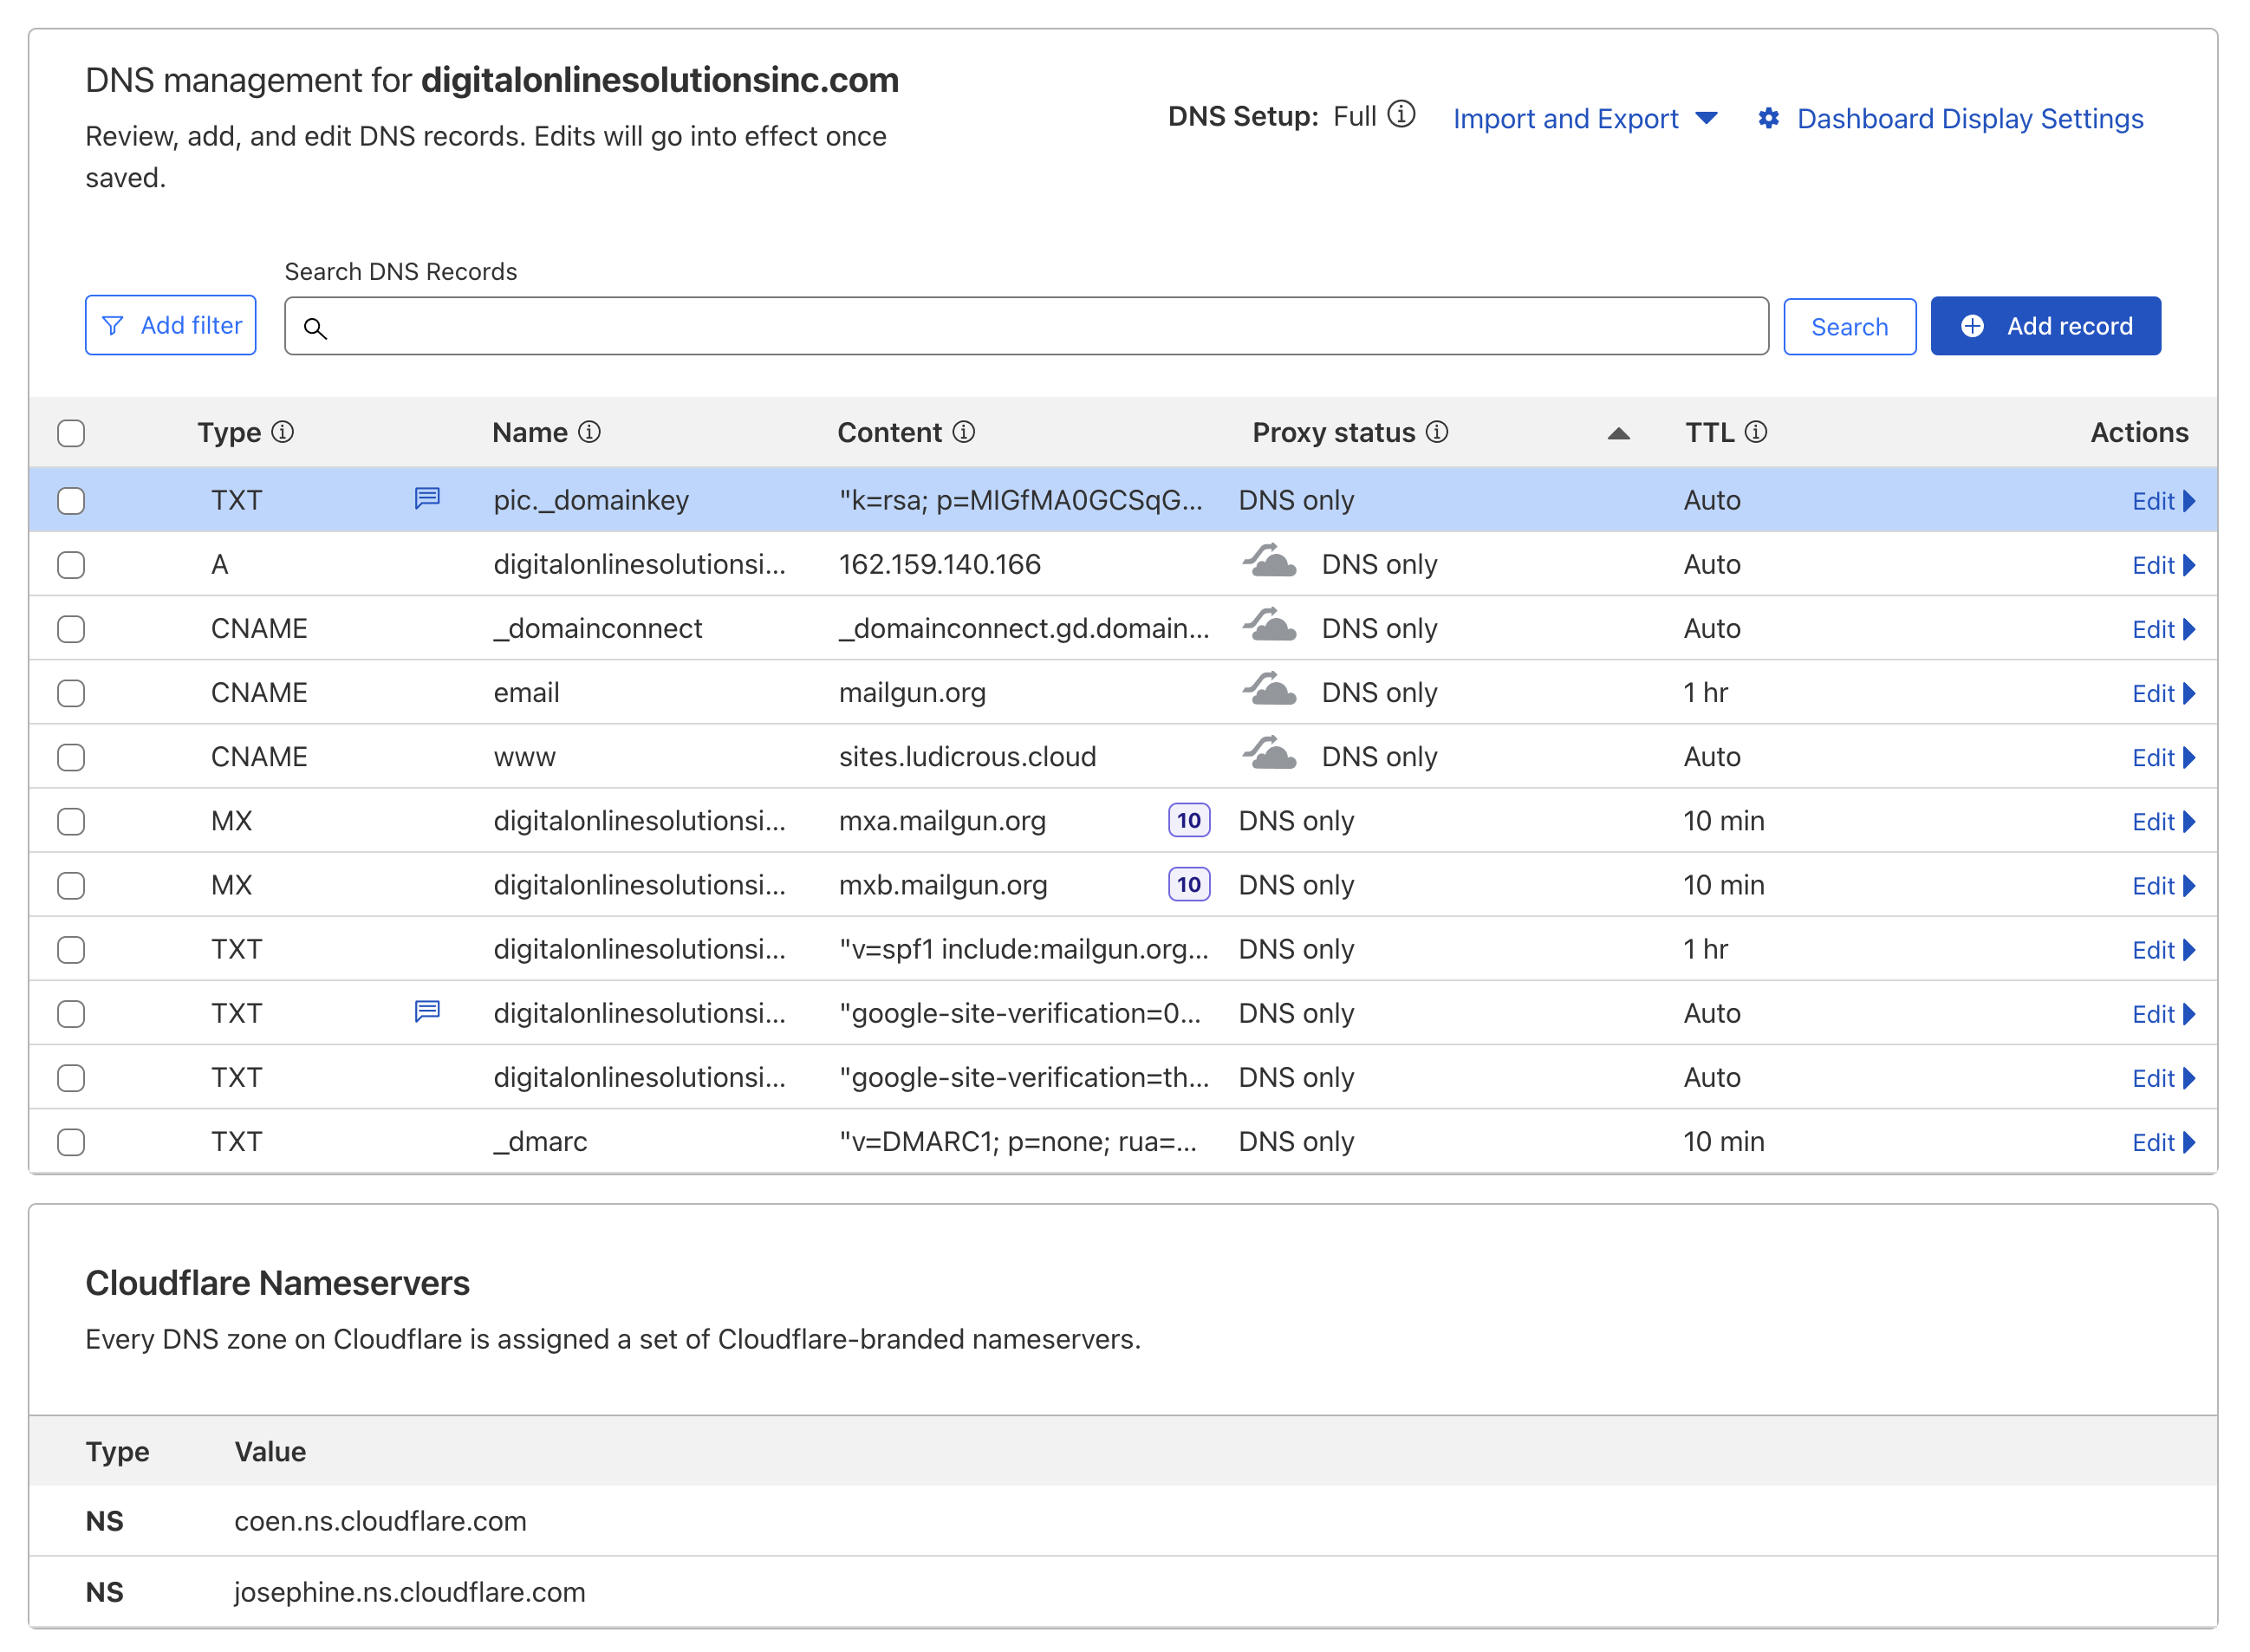Open the Import and Export dropdown
Screen dimensions: 2250x1652
(1585, 119)
